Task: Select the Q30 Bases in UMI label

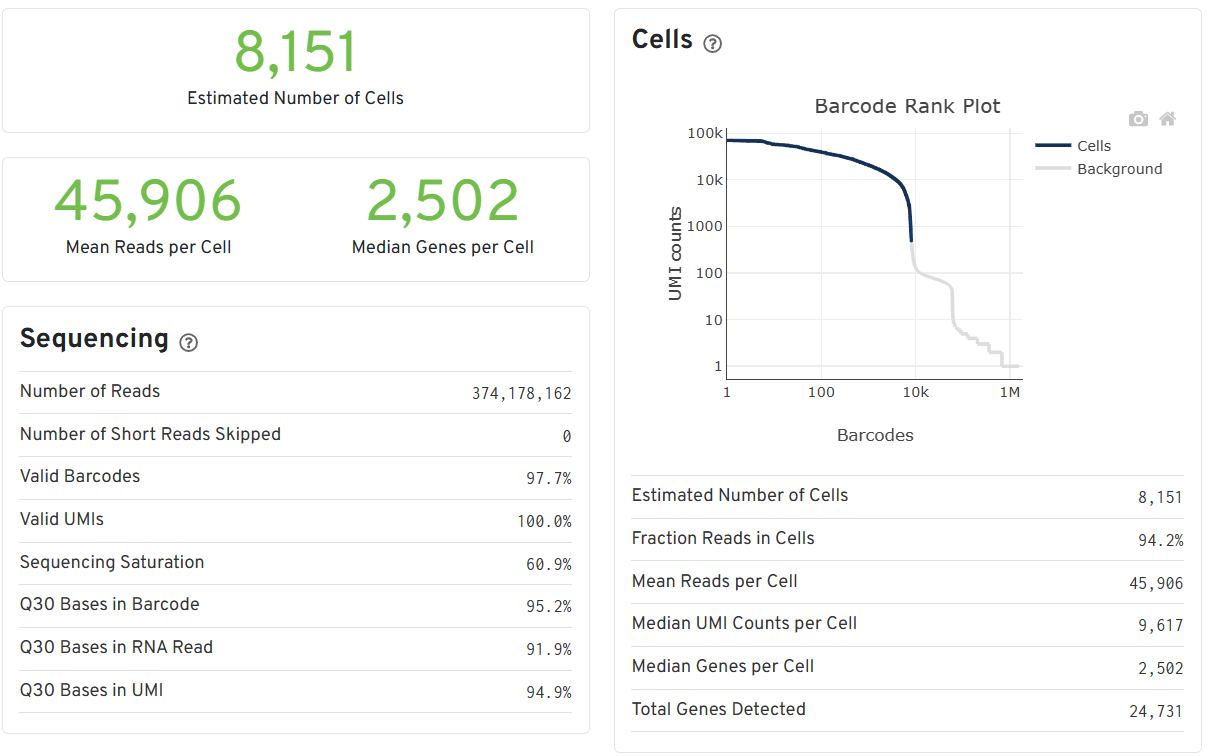Action: tap(92, 690)
